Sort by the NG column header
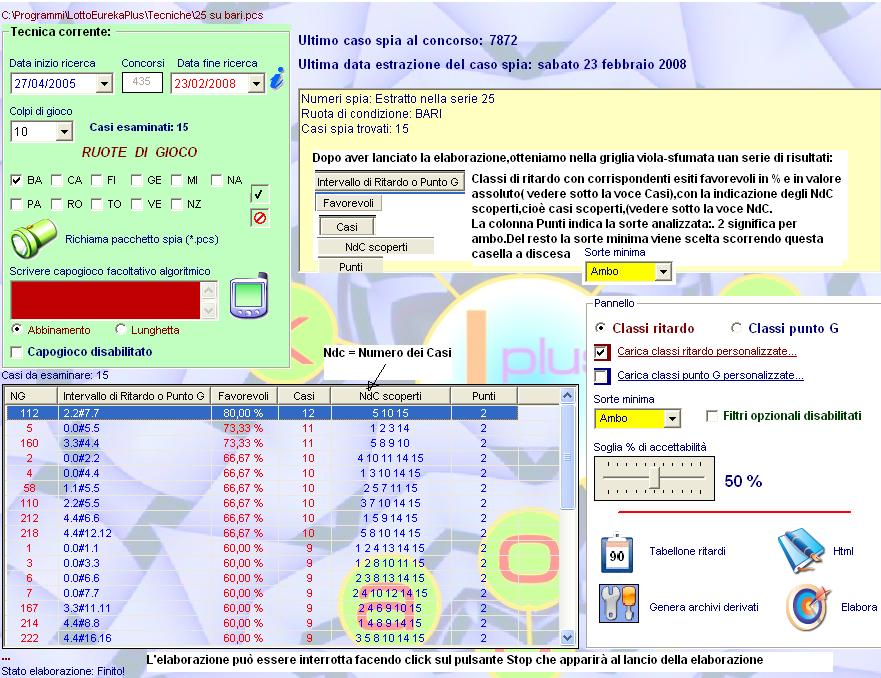Screen dimensions: 881x678 [30, 396]
